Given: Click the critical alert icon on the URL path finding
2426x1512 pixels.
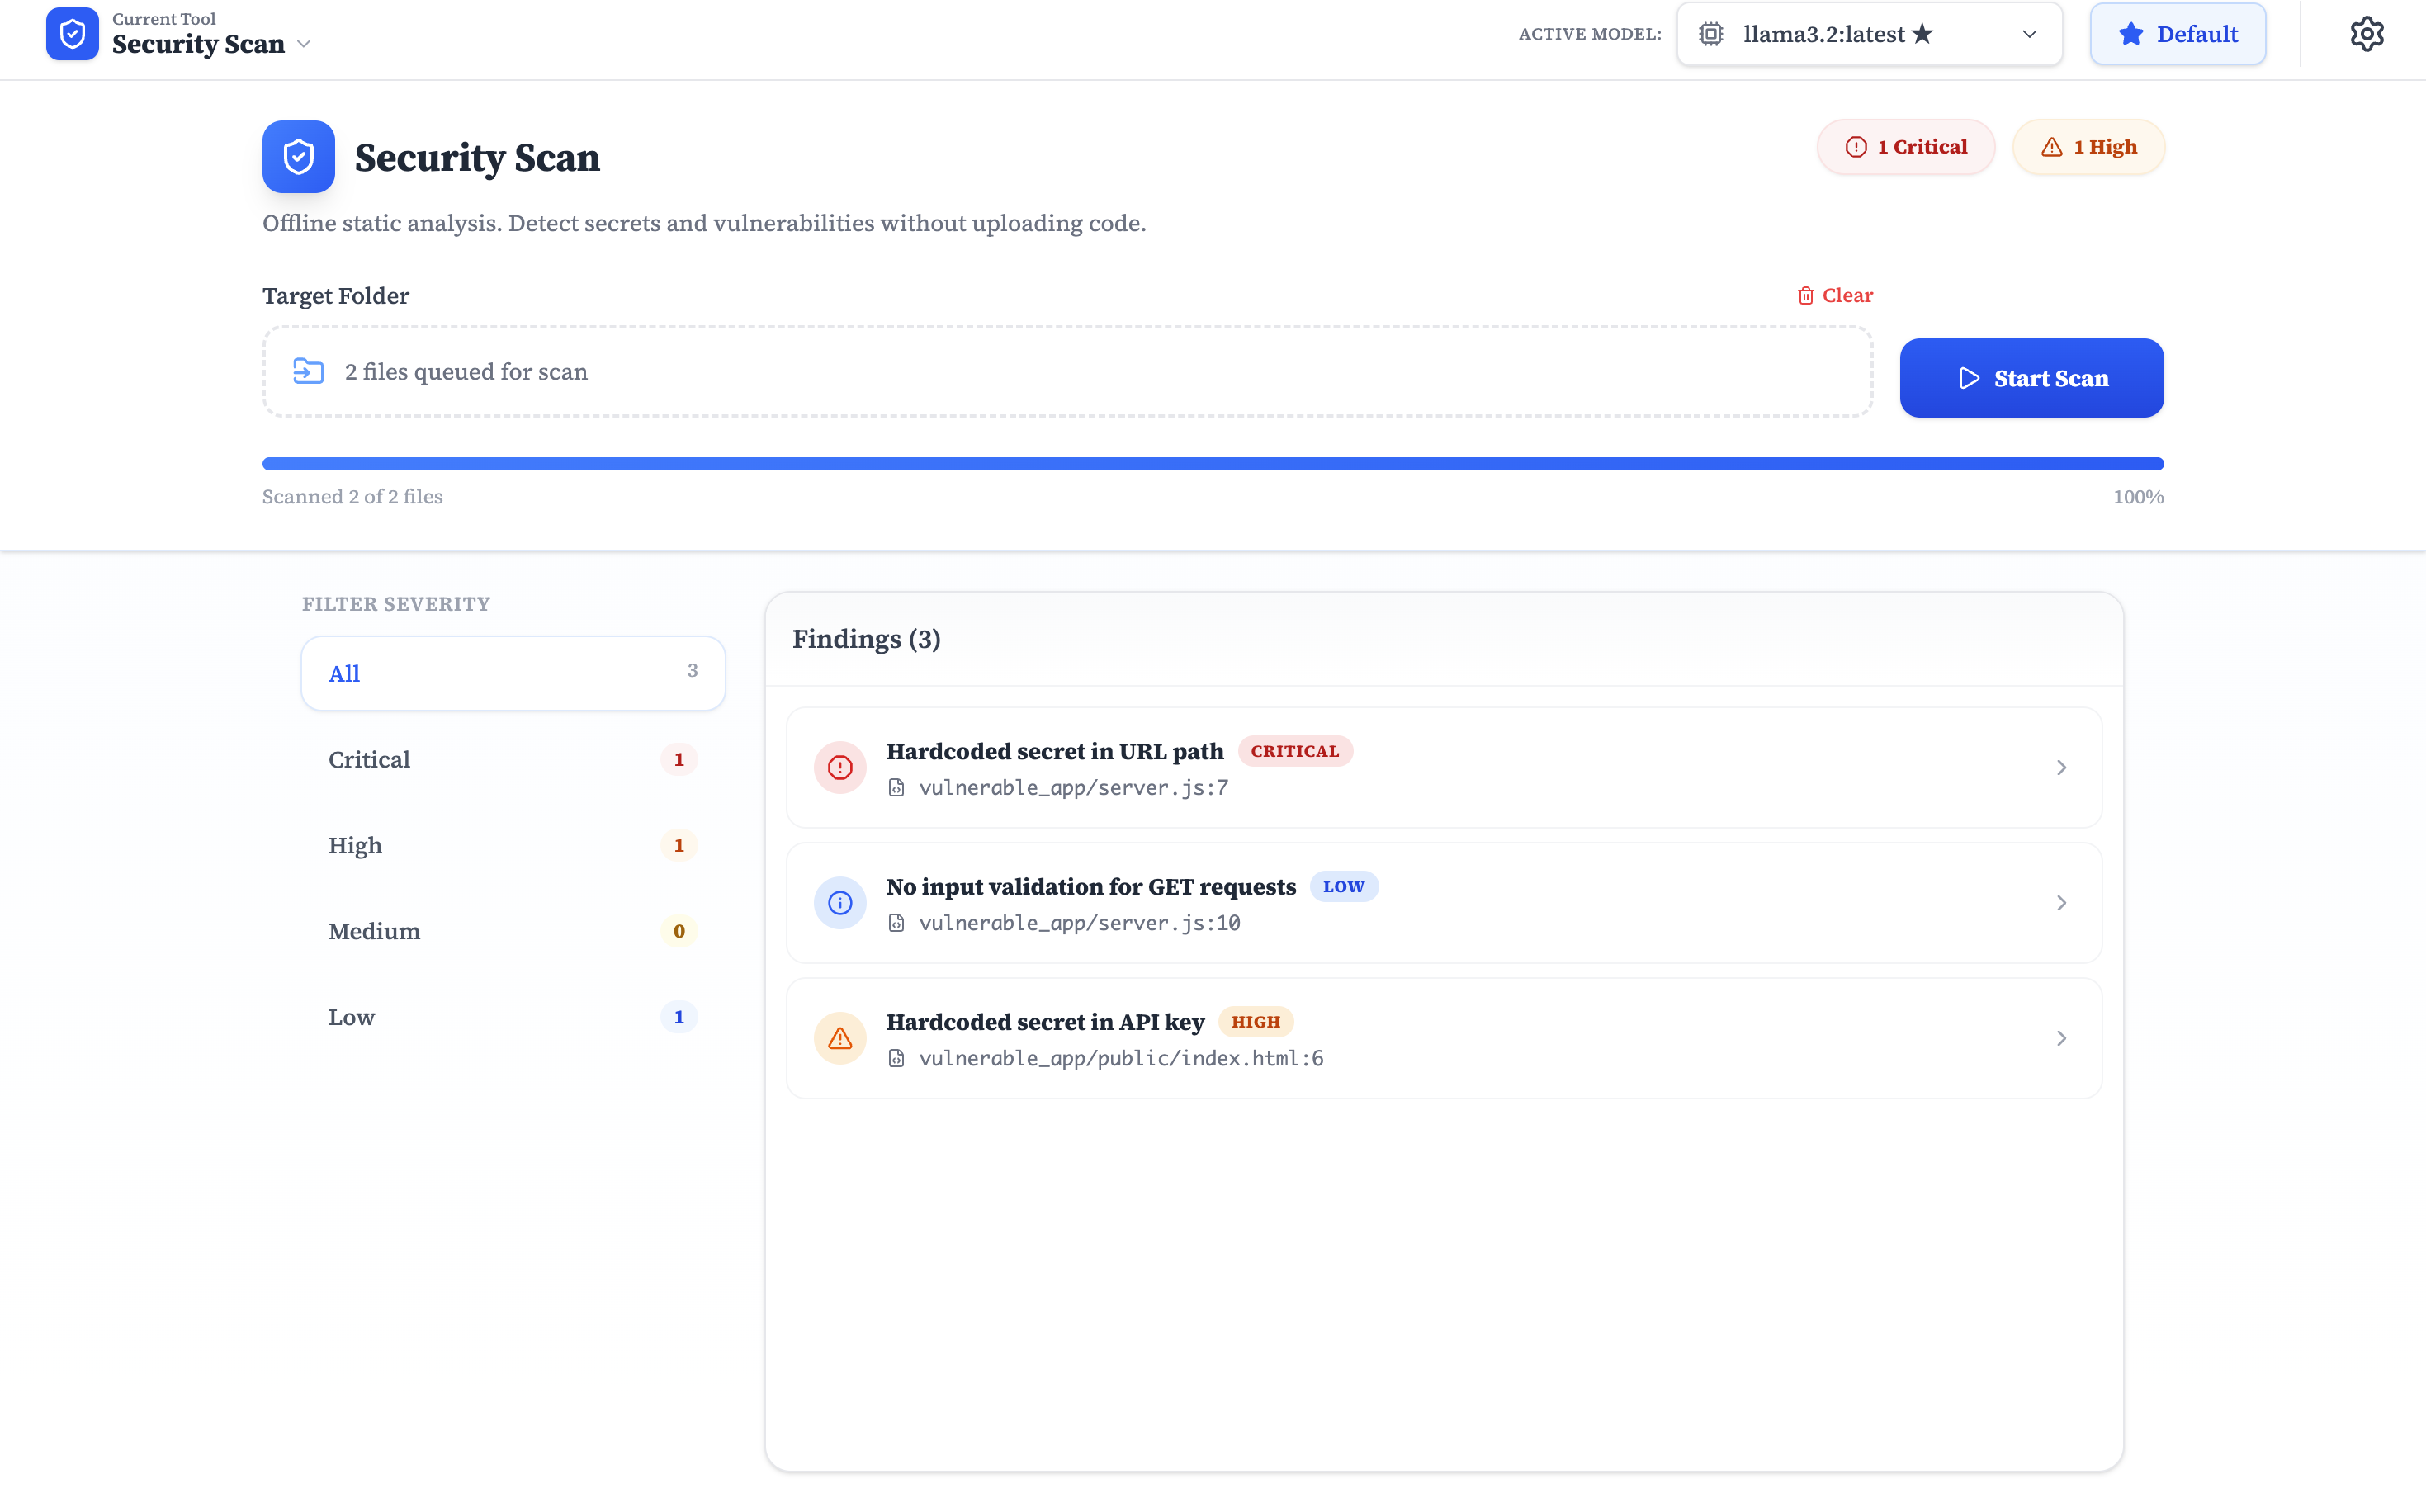Looking at the screenshot, I should [839, 767].
